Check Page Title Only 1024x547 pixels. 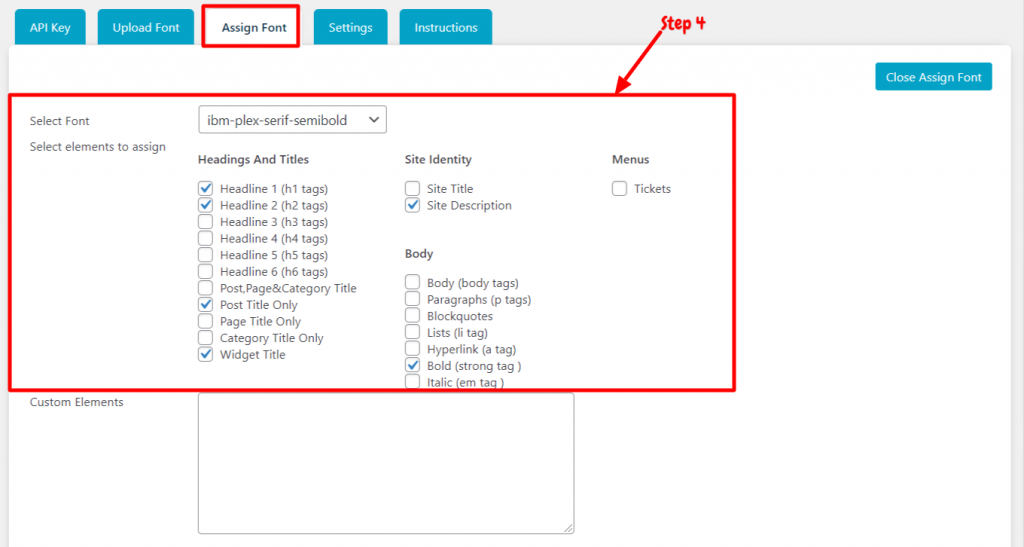[206, 321]
